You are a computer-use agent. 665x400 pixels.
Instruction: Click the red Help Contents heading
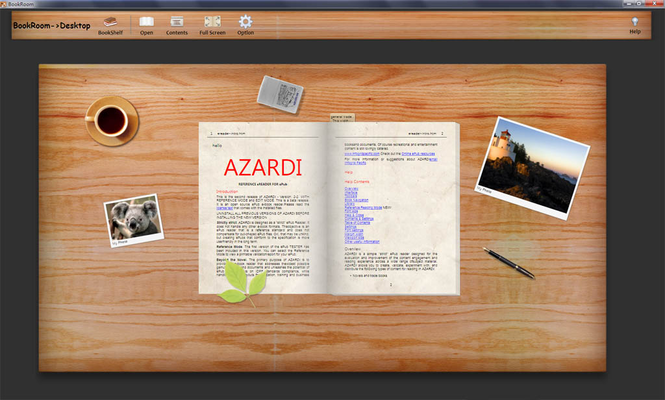point(357,182)
